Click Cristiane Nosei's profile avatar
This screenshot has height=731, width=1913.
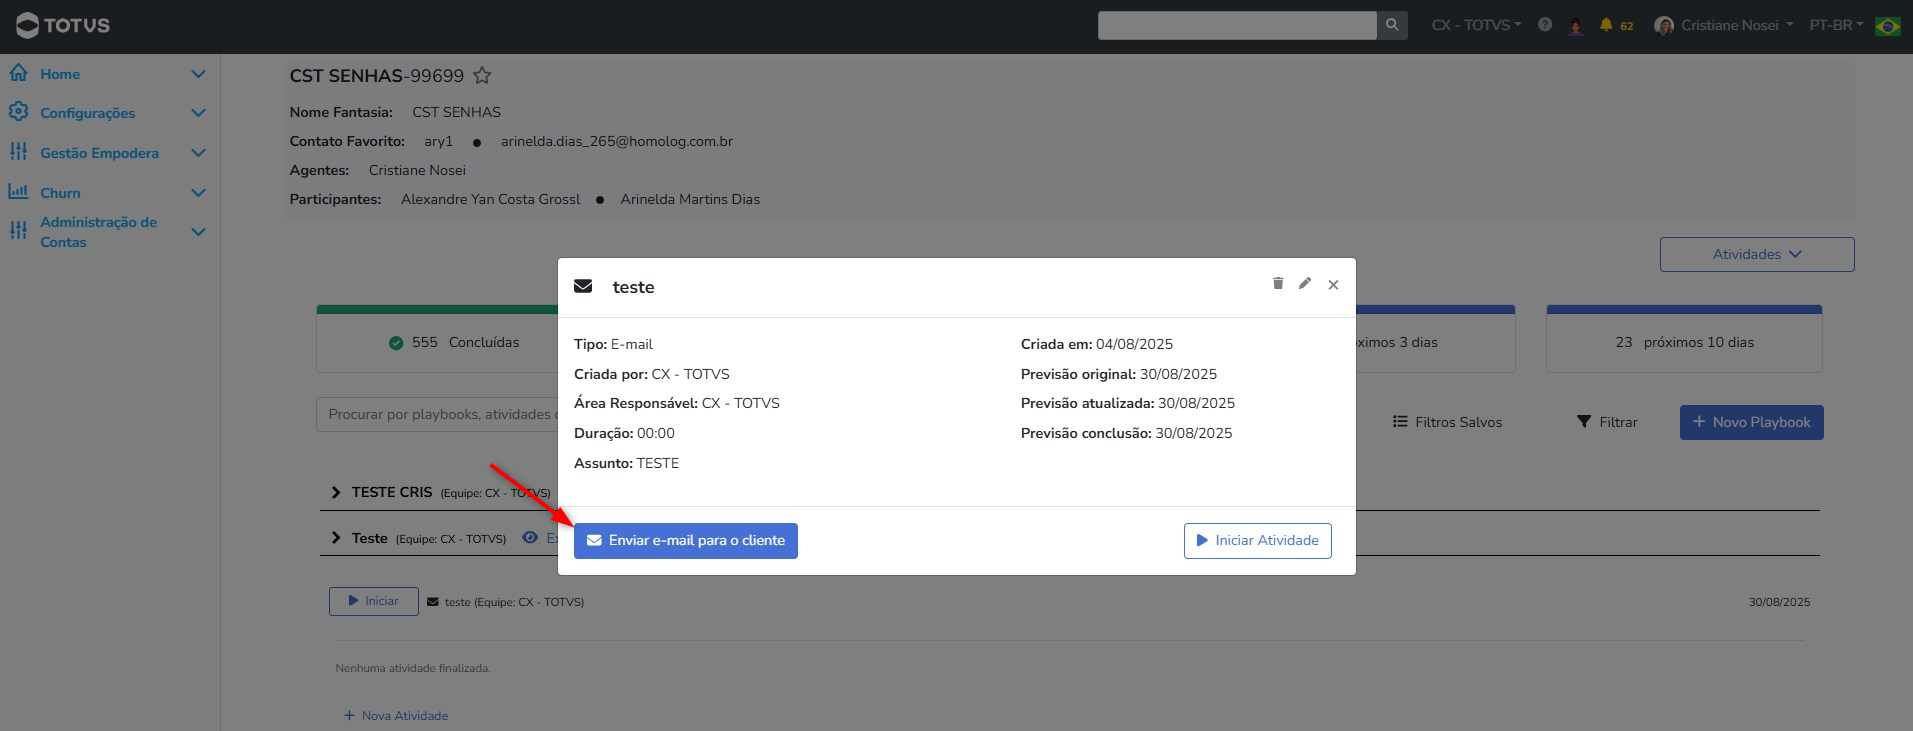[x=1664, y=26]
